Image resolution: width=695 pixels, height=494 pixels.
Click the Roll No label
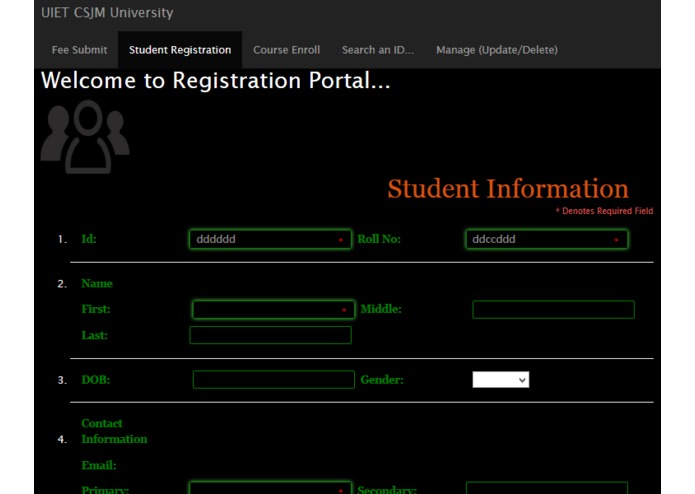(x=379, y=239)
